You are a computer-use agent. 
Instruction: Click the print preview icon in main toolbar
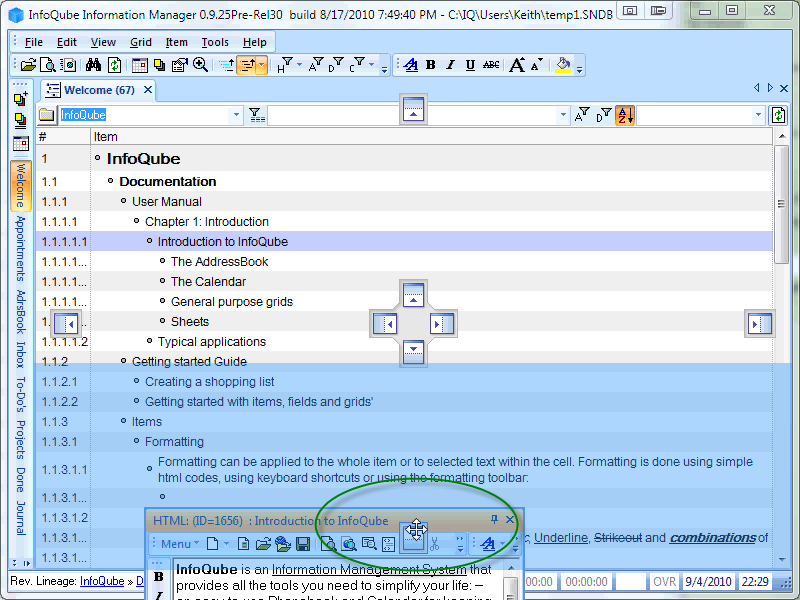pos(48,65)
